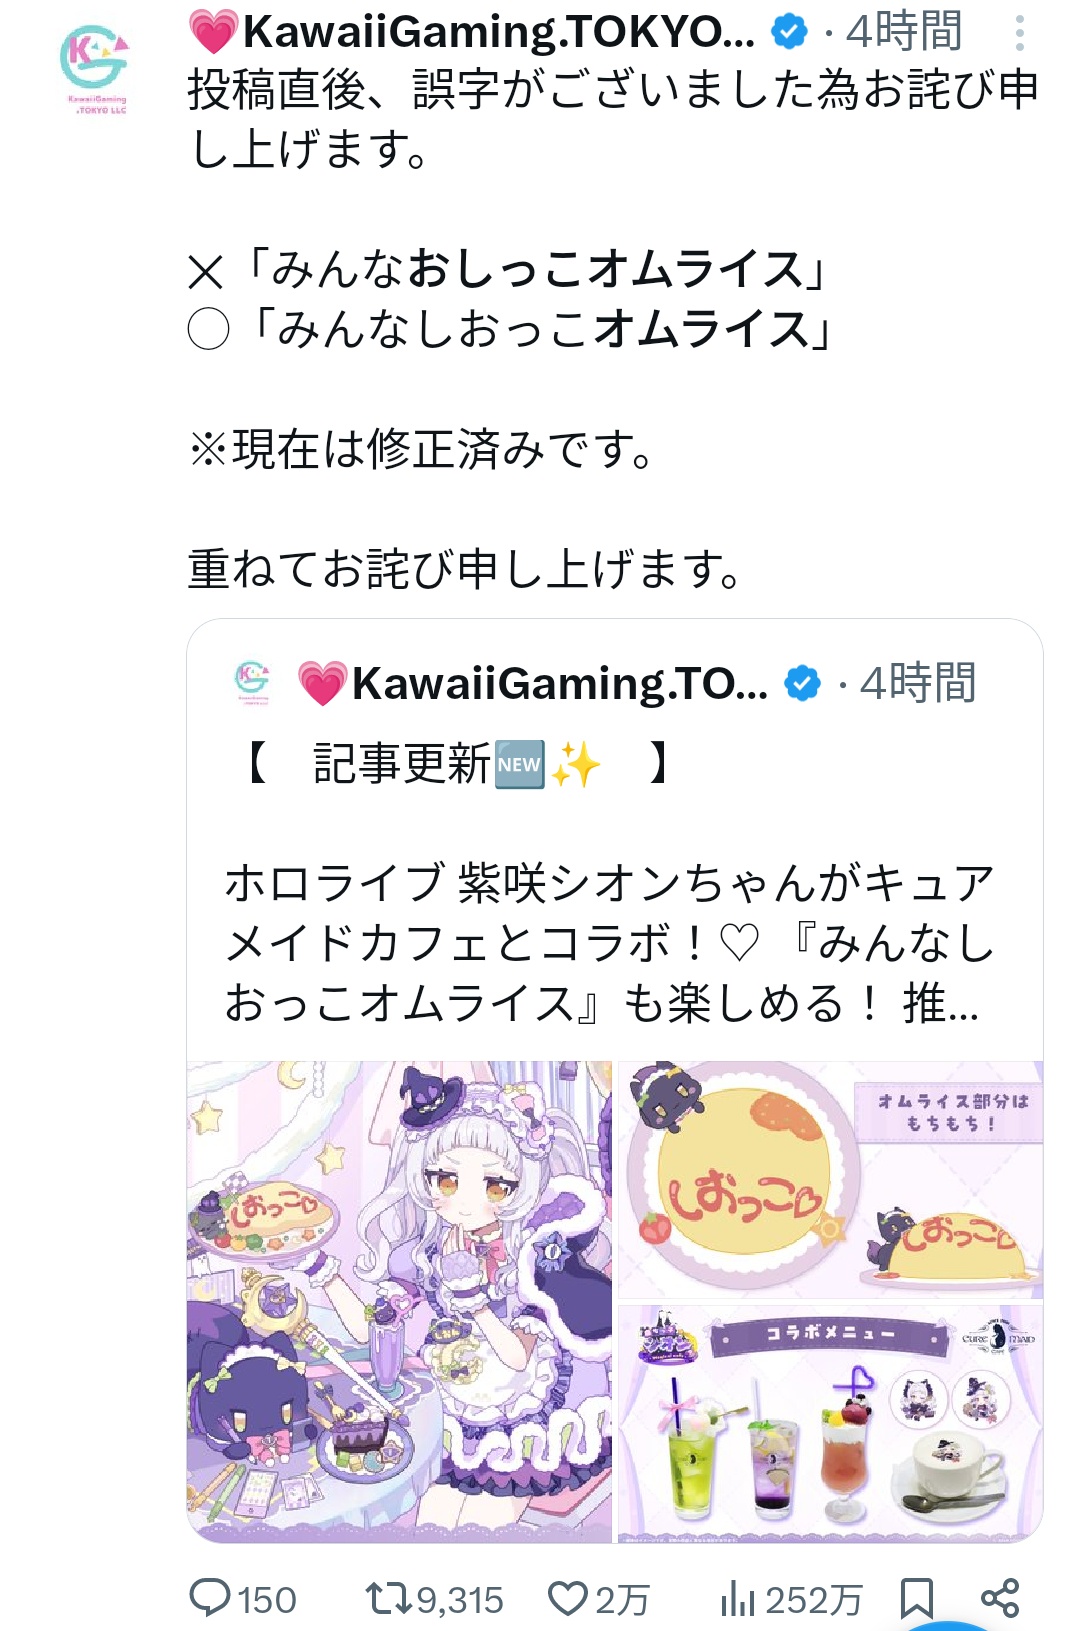View the Shion maid illustration image
The width and height of the screenshot is (1079, 1631).
[399, 1301]
